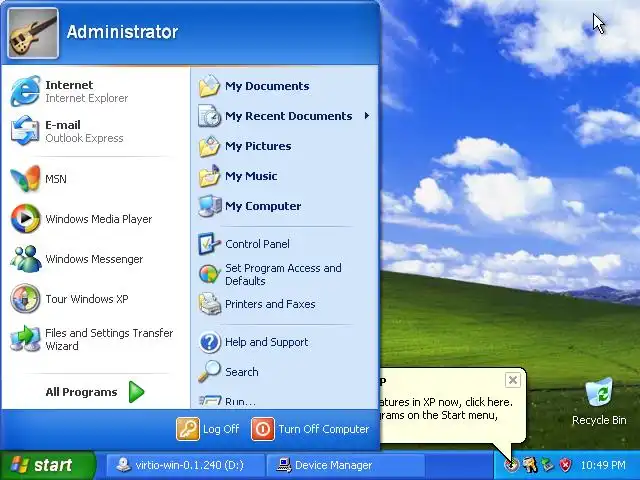Image resolution: width=640 pixels, height=480 pixels.
Task: Click Turn Off Computer
Action: coord(310,429)
